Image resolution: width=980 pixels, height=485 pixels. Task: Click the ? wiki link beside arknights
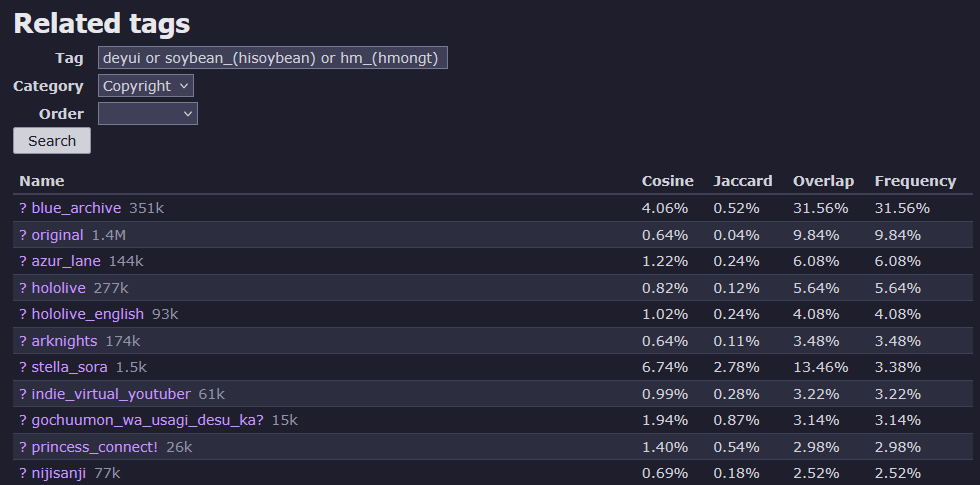[23, 341]
